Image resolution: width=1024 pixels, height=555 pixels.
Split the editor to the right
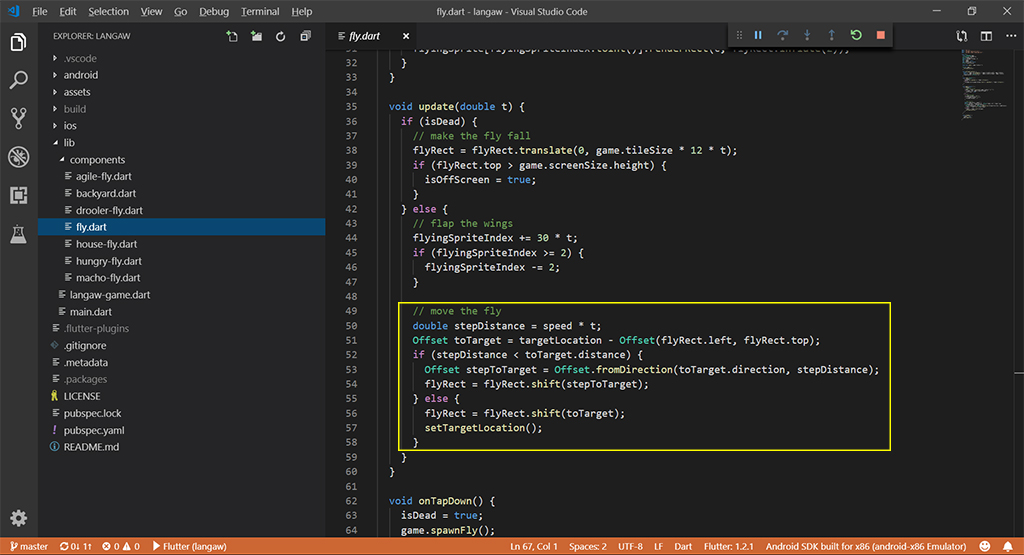click(x=986, y=37)
